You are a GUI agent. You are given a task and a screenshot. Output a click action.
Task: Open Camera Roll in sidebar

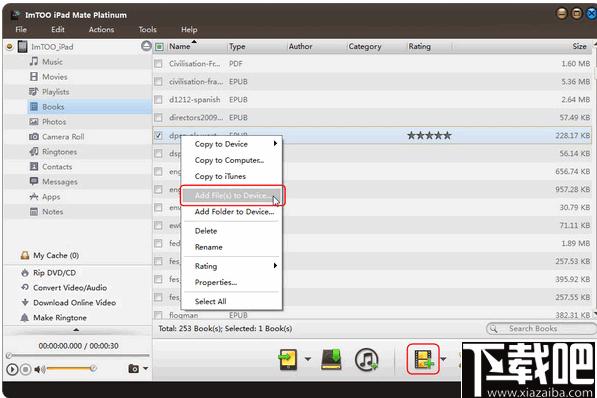click(63, 137)
